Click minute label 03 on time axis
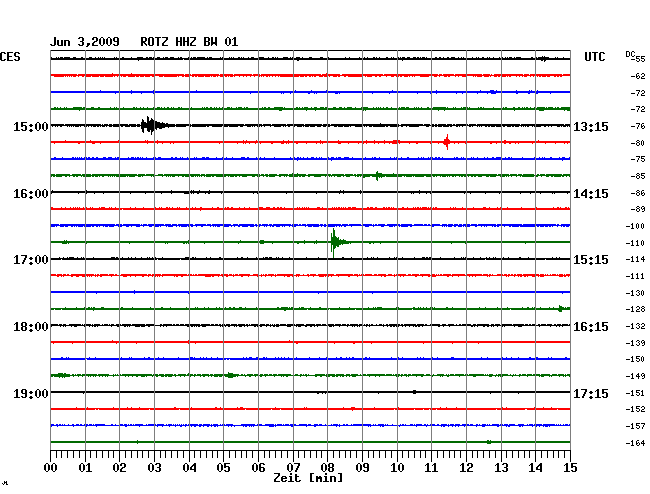The width and height of the screenshot is (650, 494). point(154,468)
